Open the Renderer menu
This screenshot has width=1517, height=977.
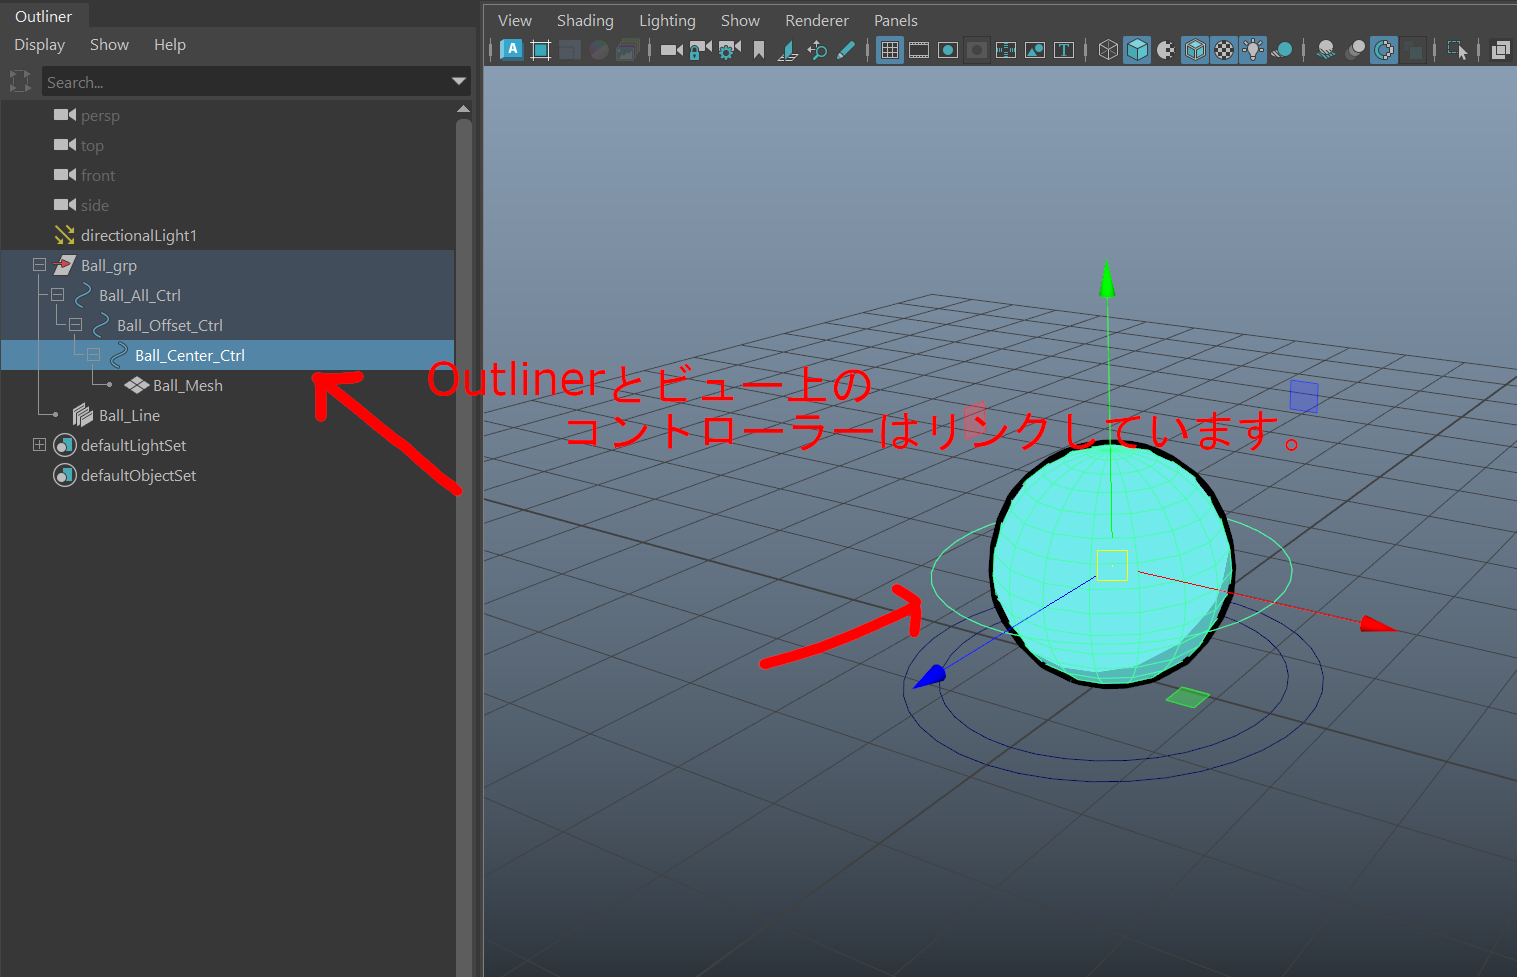click(817, 20)
